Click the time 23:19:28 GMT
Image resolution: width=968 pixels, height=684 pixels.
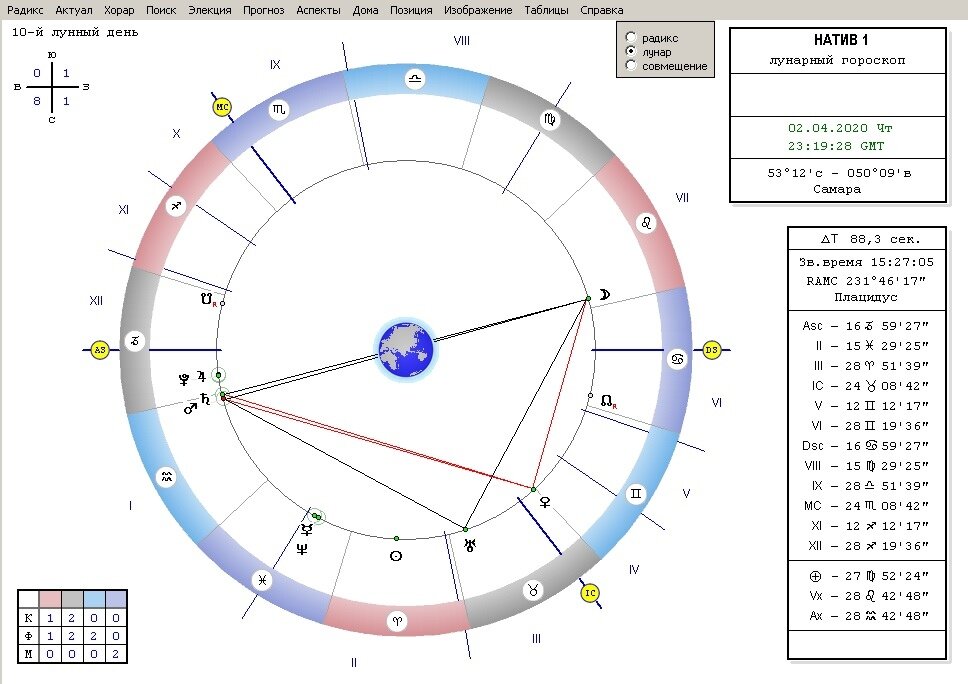click(x=836, y=146)
